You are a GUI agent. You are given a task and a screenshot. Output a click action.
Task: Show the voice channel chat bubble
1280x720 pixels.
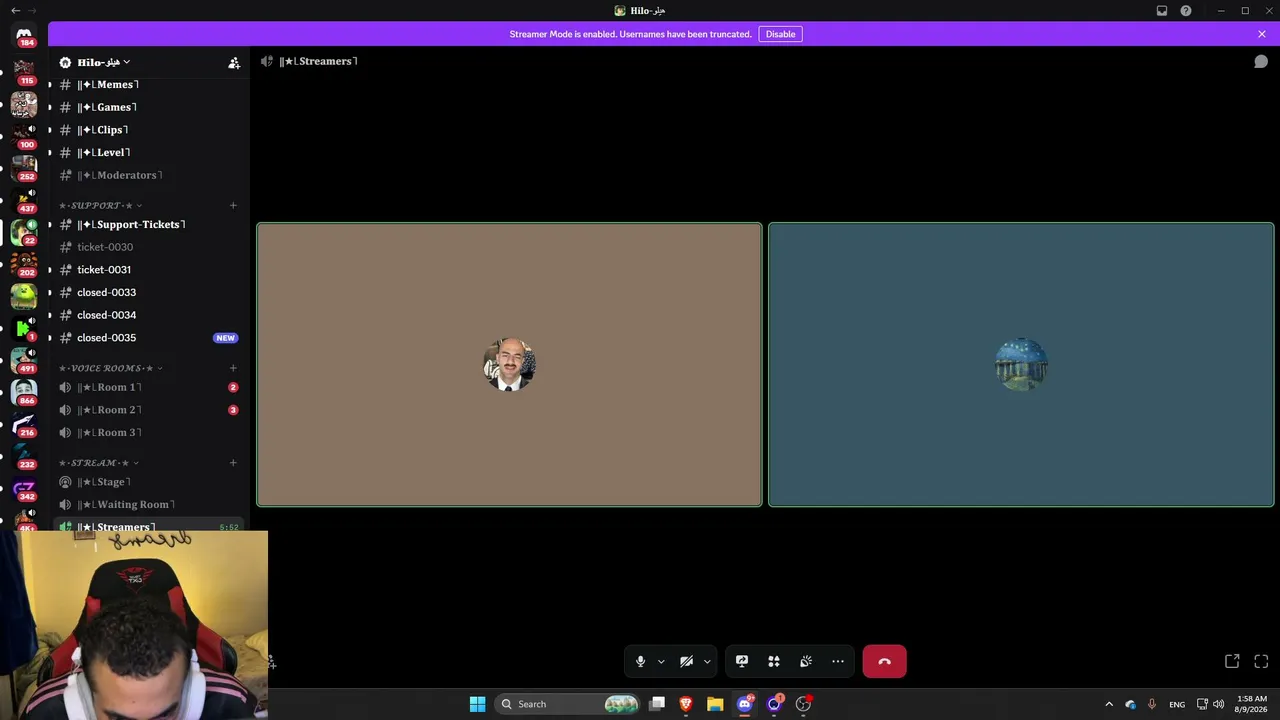tap(1261, 61)
